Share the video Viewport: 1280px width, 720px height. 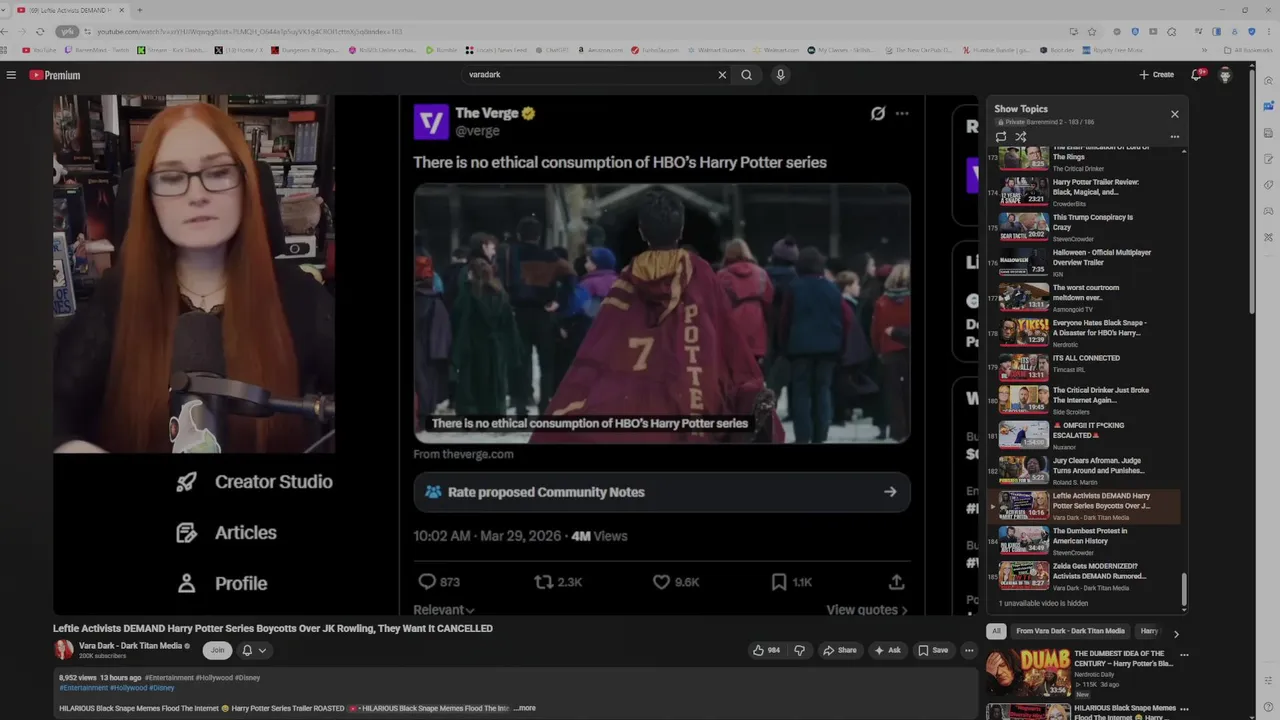pos(839,650)
